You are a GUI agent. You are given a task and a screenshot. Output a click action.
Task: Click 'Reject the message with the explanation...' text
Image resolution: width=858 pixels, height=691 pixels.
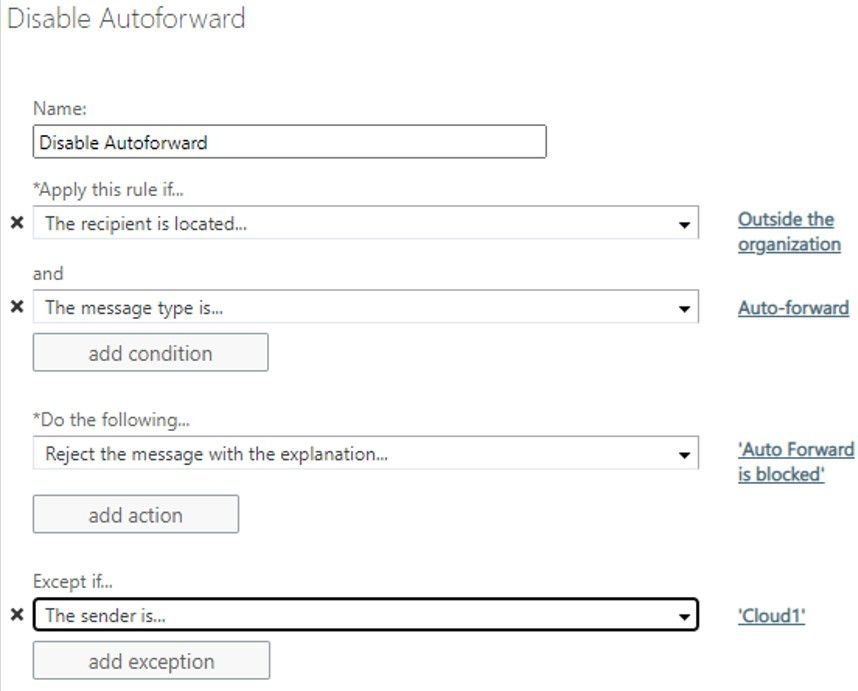click(217, 454)
